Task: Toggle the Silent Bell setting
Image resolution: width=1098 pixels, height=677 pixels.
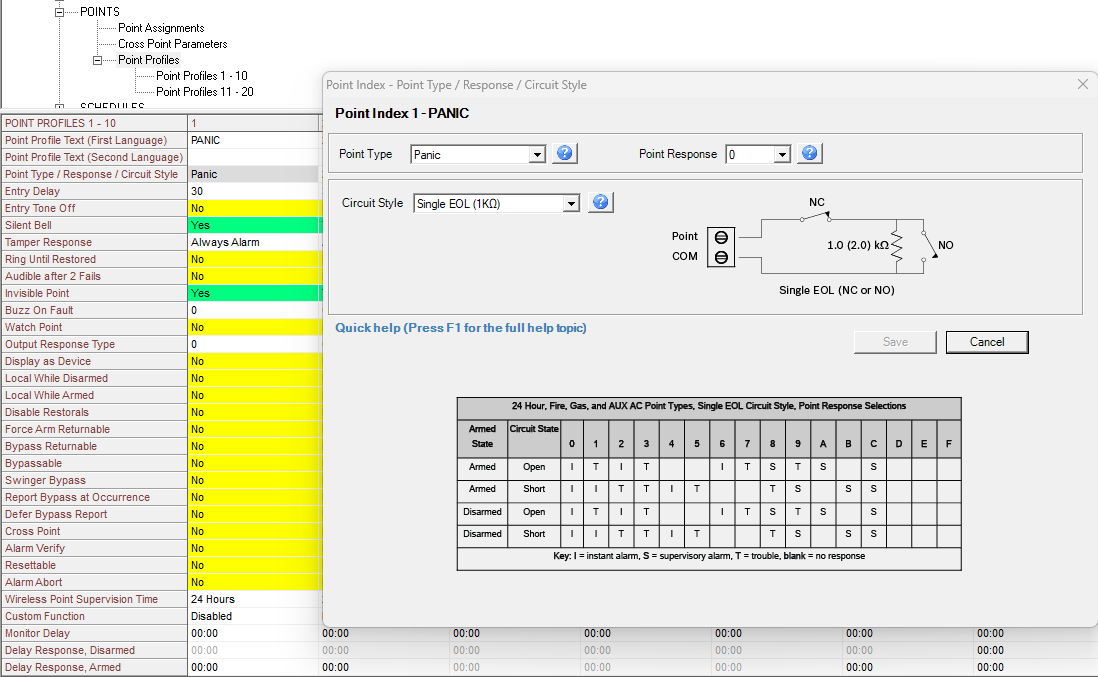Action: [x=253, y=225]
